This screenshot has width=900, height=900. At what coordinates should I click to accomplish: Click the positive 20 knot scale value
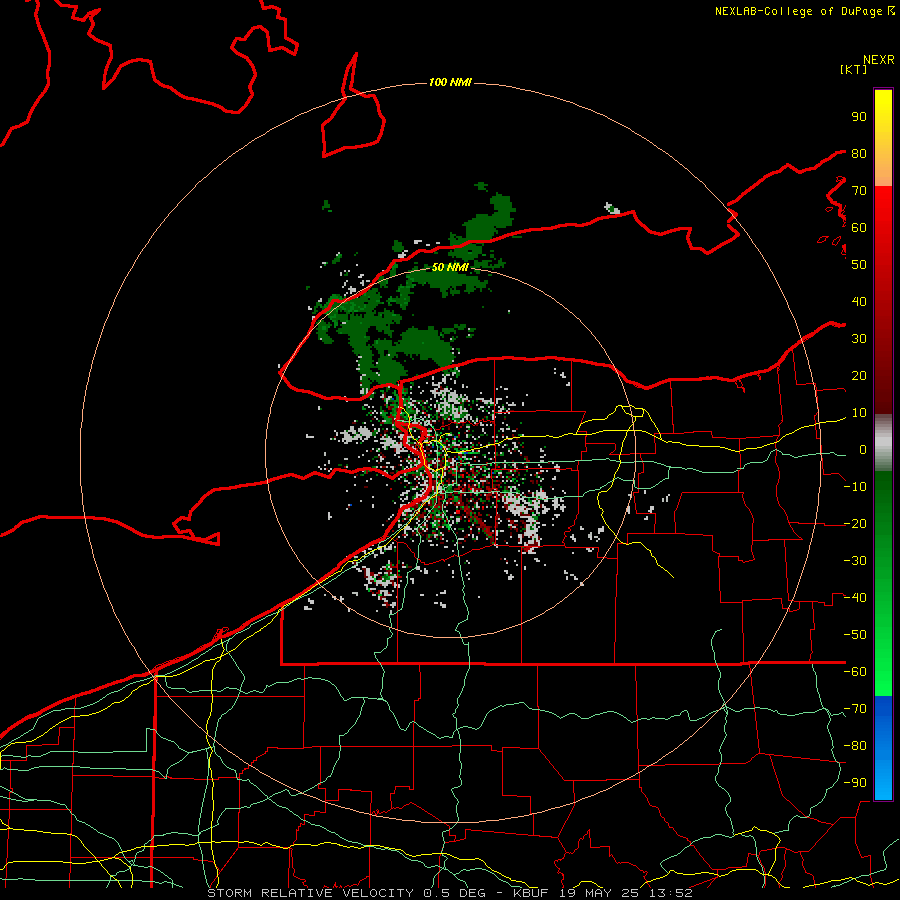[859, 376]
